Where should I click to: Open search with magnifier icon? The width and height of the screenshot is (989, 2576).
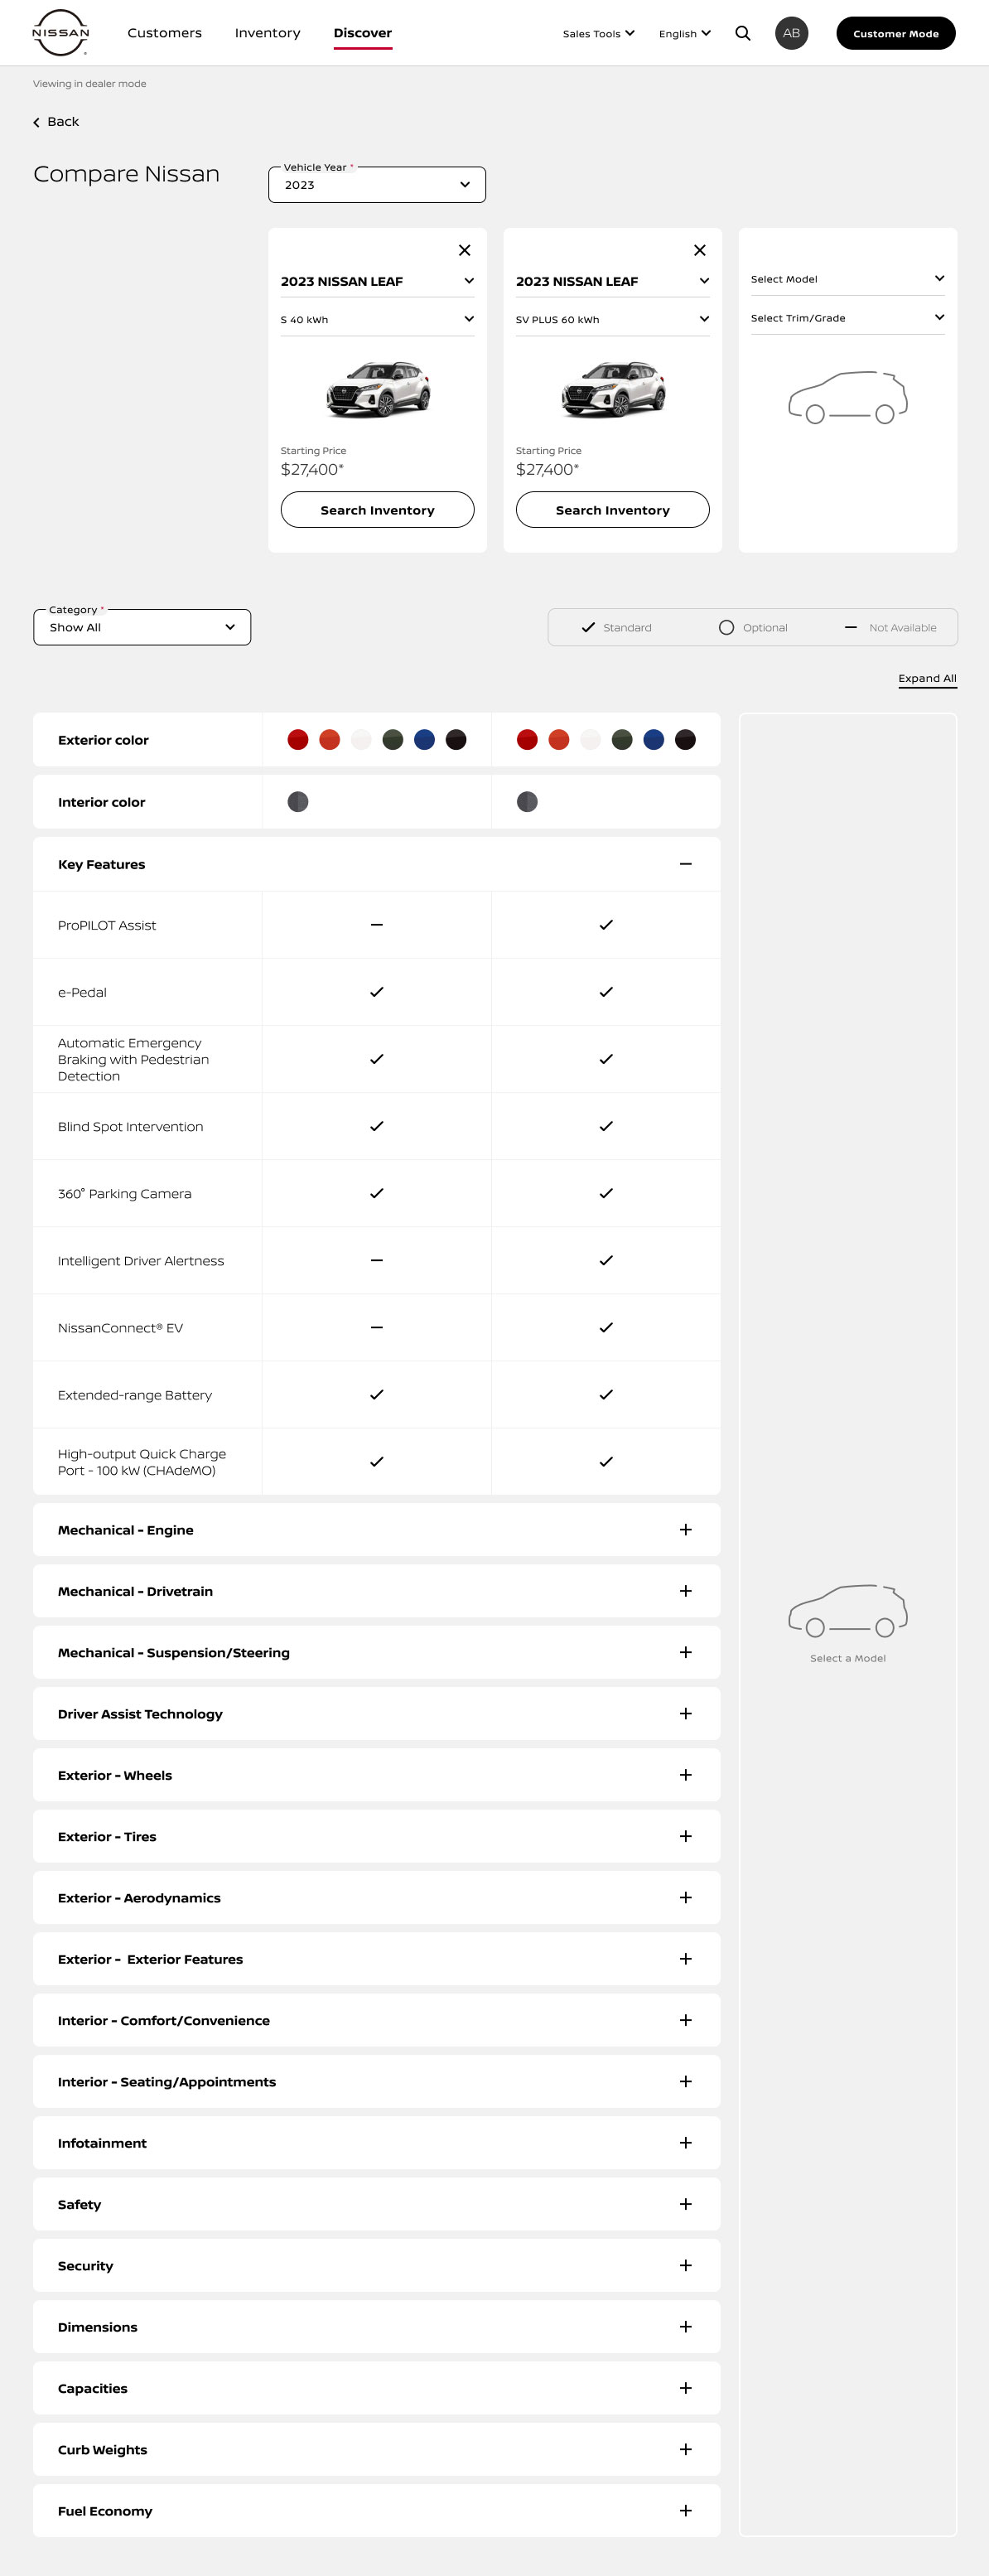click(x=743, y=33)
